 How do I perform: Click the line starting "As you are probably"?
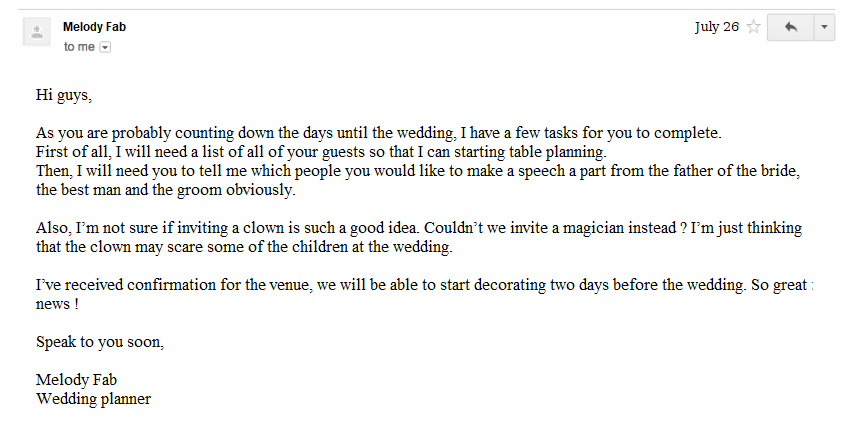[x=378, y=133]
